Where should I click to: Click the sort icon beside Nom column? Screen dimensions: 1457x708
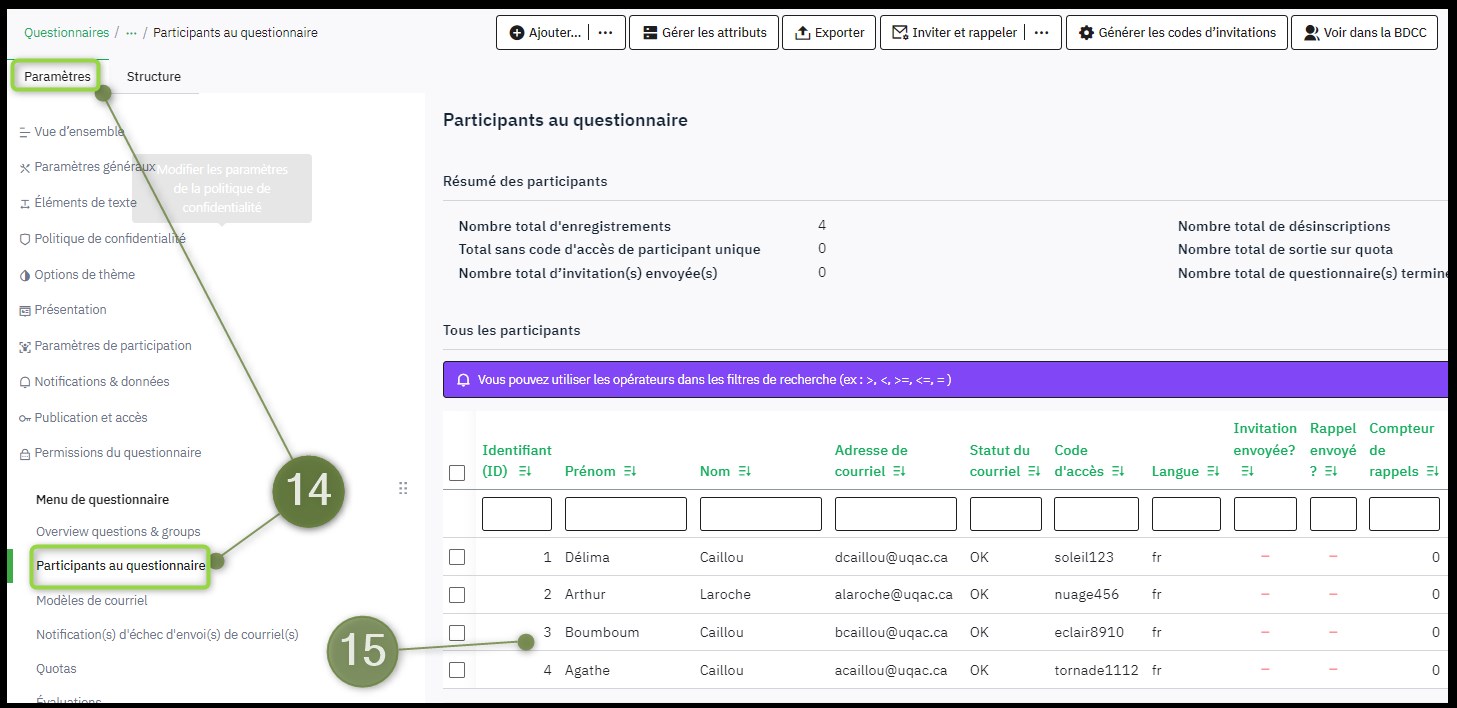[745, 471]
